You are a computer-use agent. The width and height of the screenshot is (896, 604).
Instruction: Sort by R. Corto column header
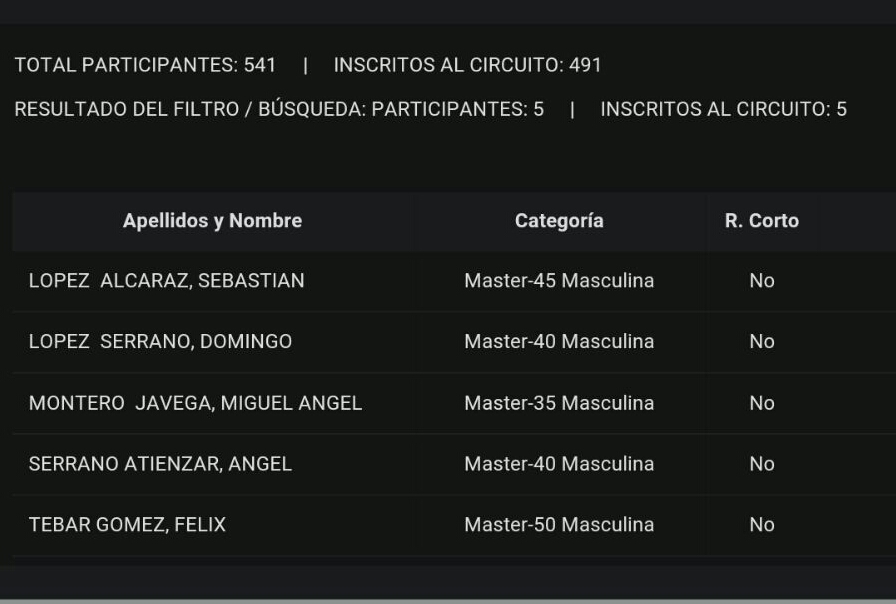coord(762,221)
